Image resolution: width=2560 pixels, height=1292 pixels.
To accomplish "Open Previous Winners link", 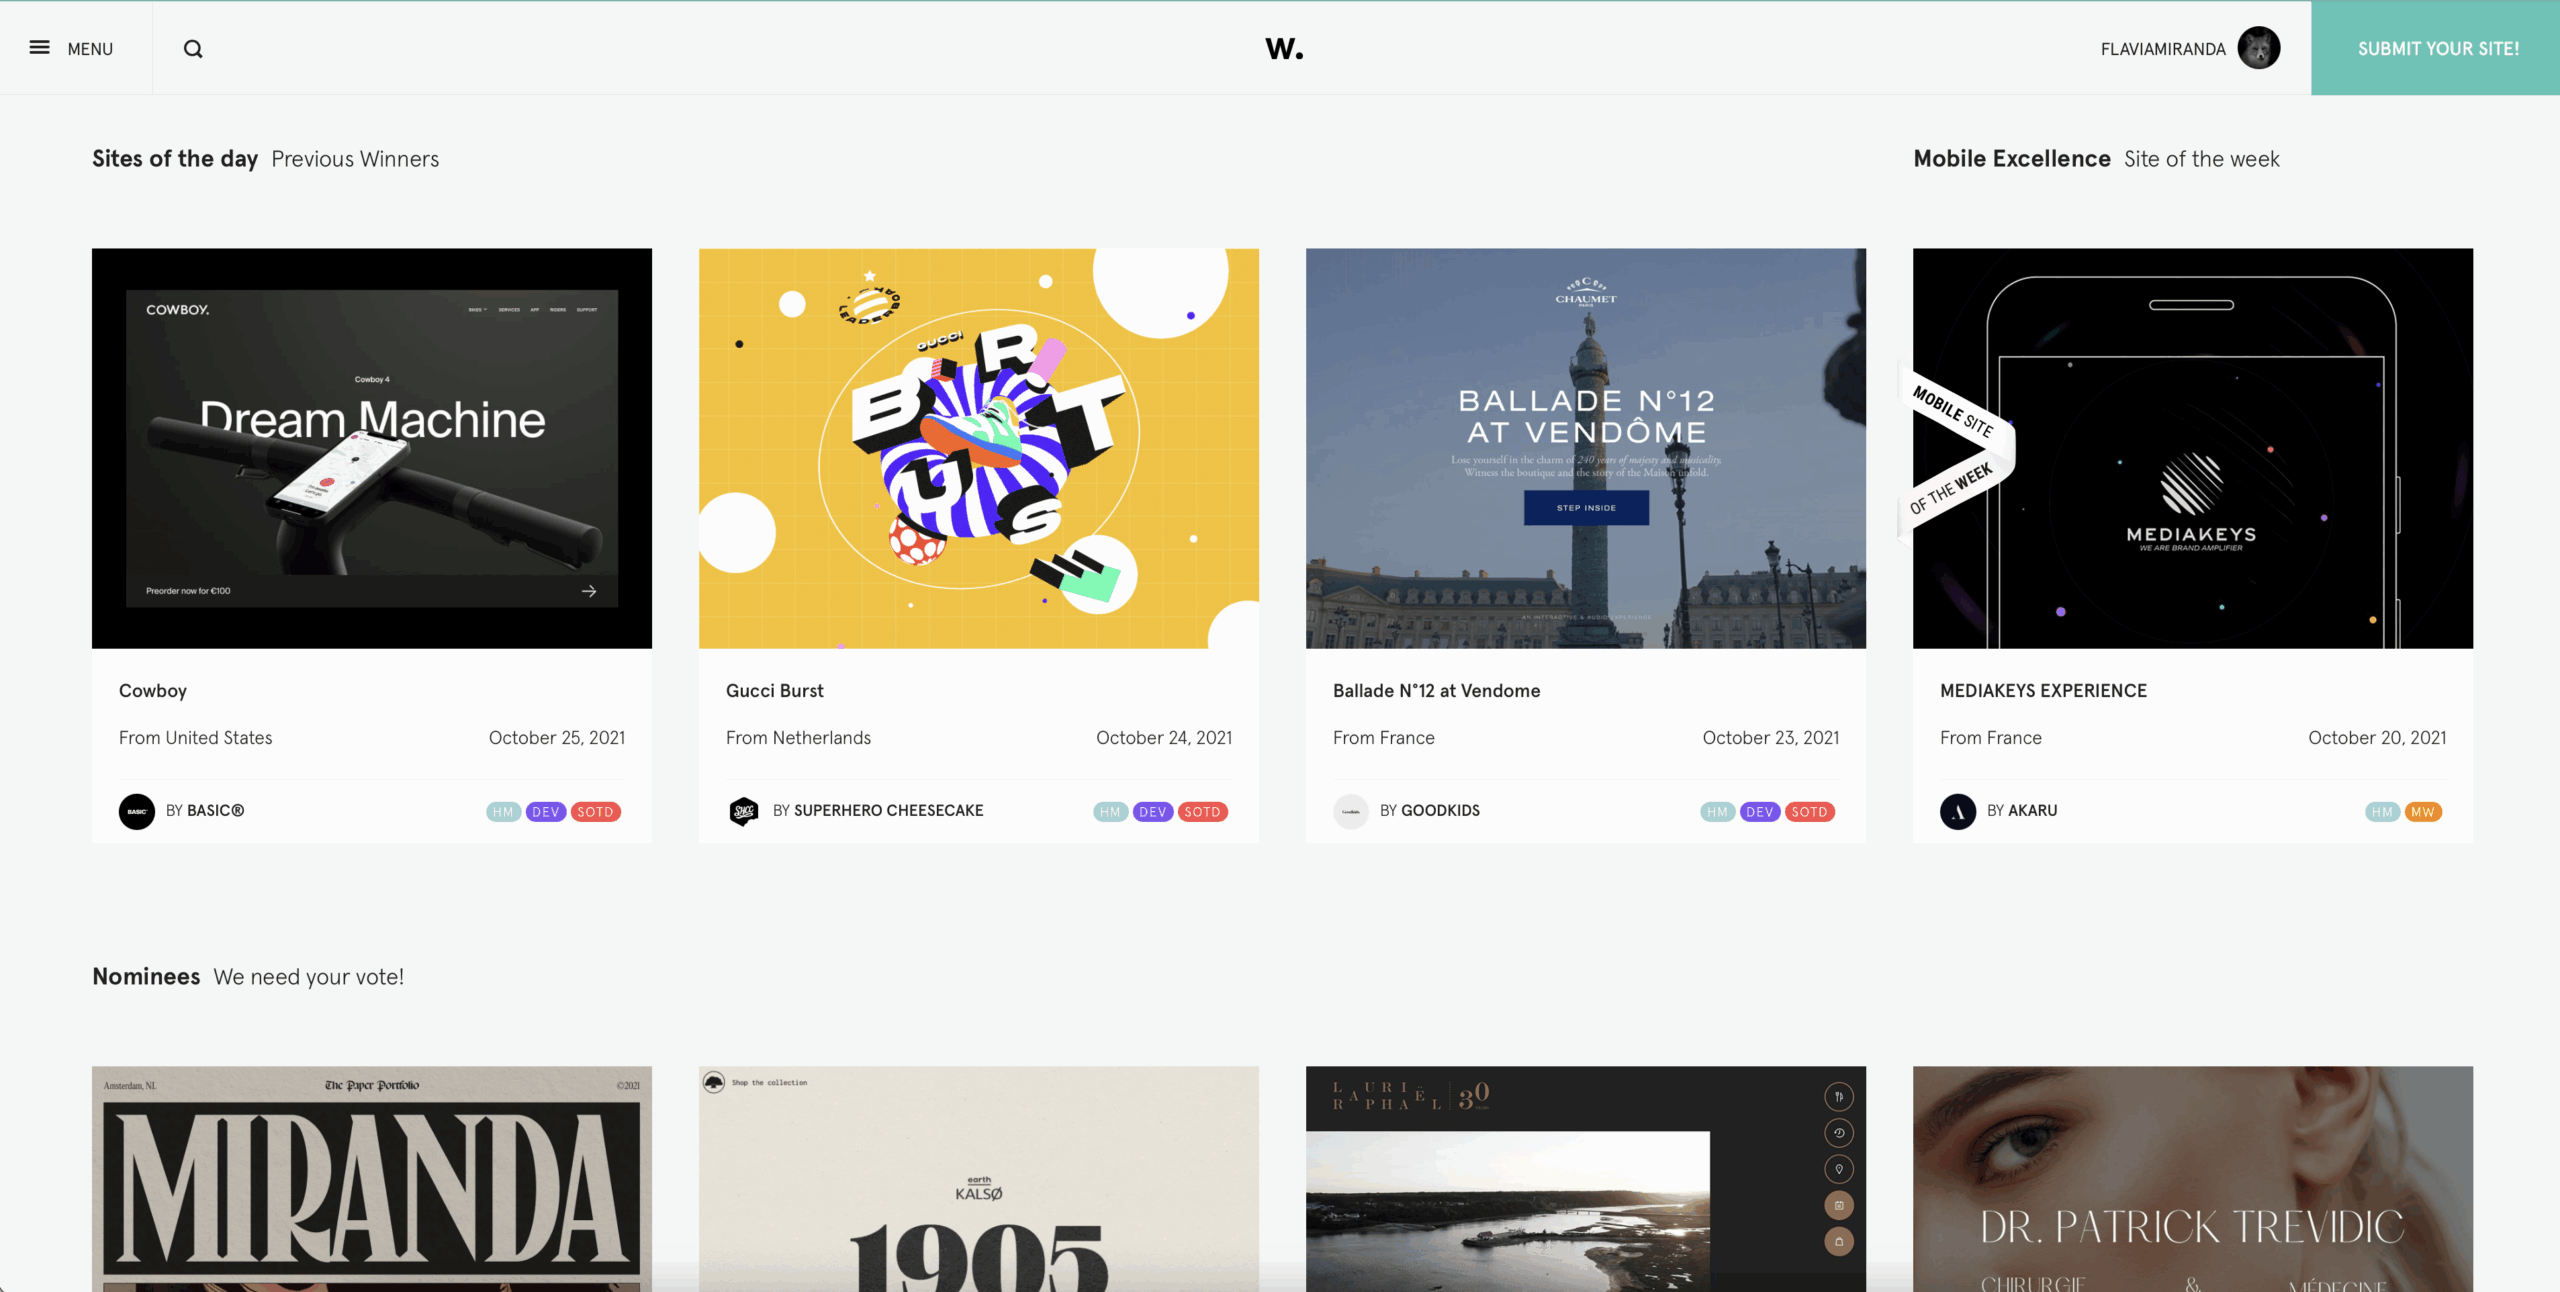I will coord(355,159).
